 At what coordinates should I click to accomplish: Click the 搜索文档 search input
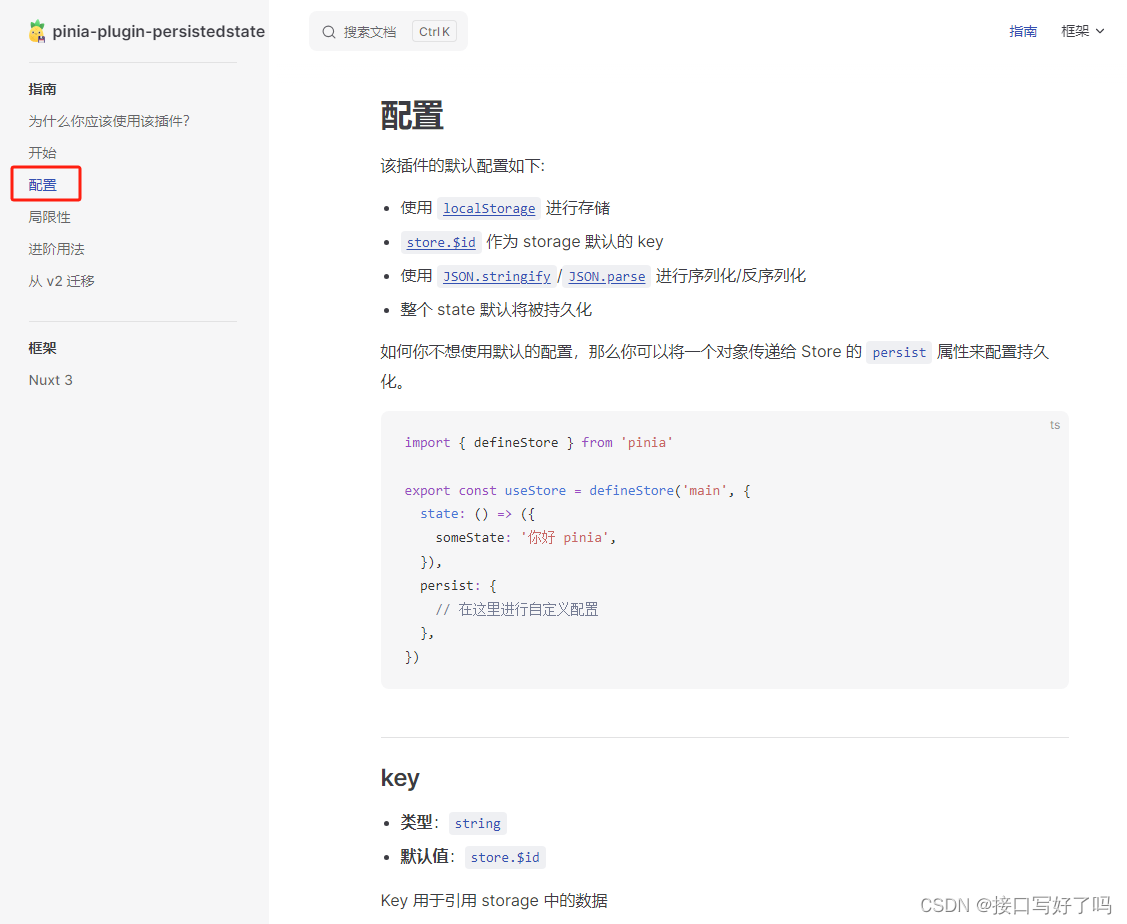coord(368,31)
